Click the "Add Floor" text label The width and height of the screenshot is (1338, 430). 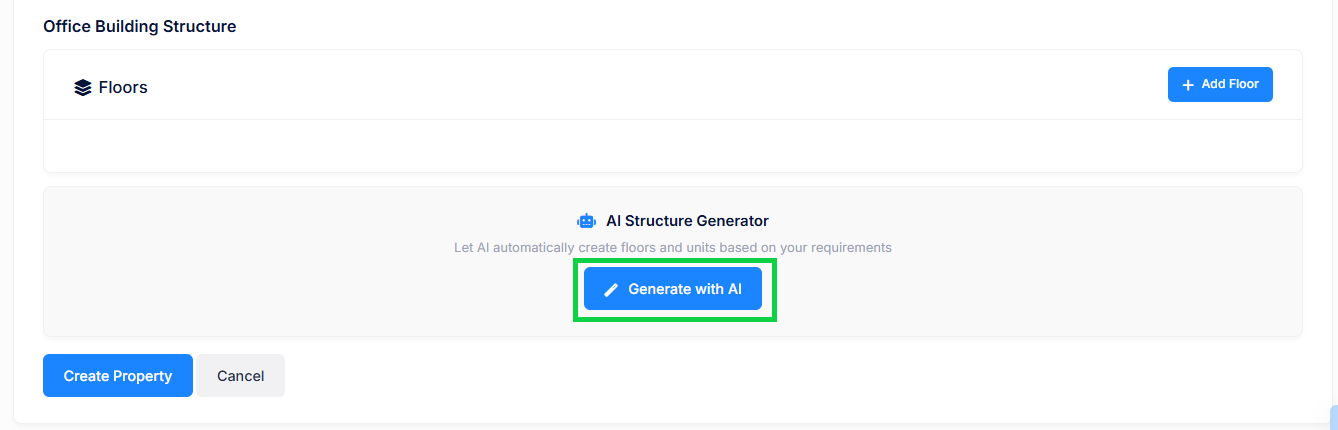(1230, 85)
